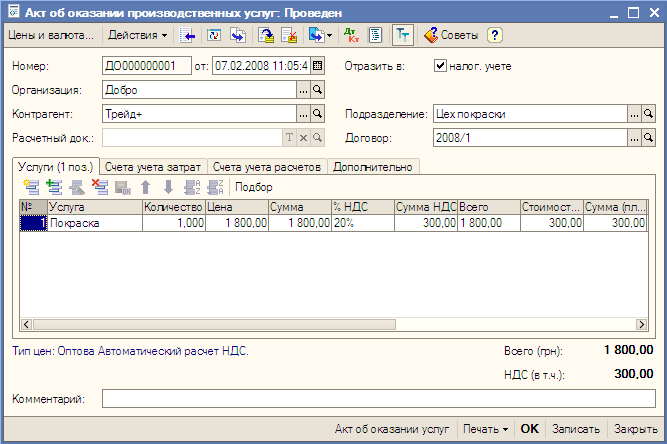Open the Действия dropdown menu
This screenshot has height=444, width=667.
137,35
